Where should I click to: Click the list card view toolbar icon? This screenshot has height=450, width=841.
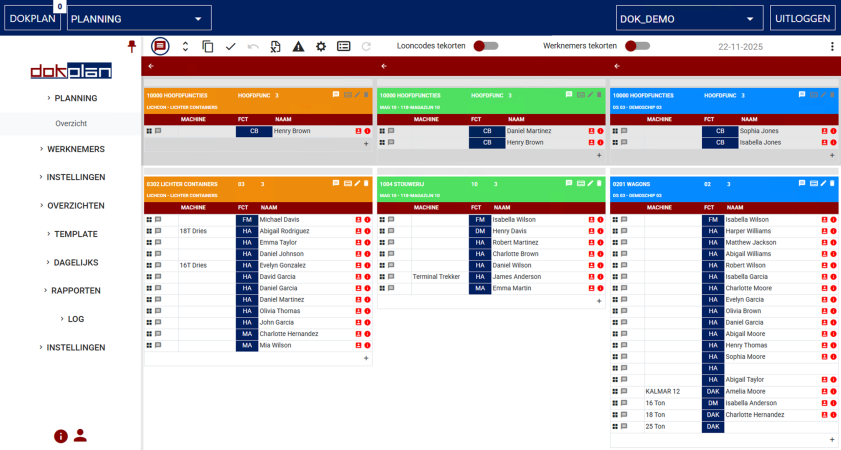coord(344,47)
